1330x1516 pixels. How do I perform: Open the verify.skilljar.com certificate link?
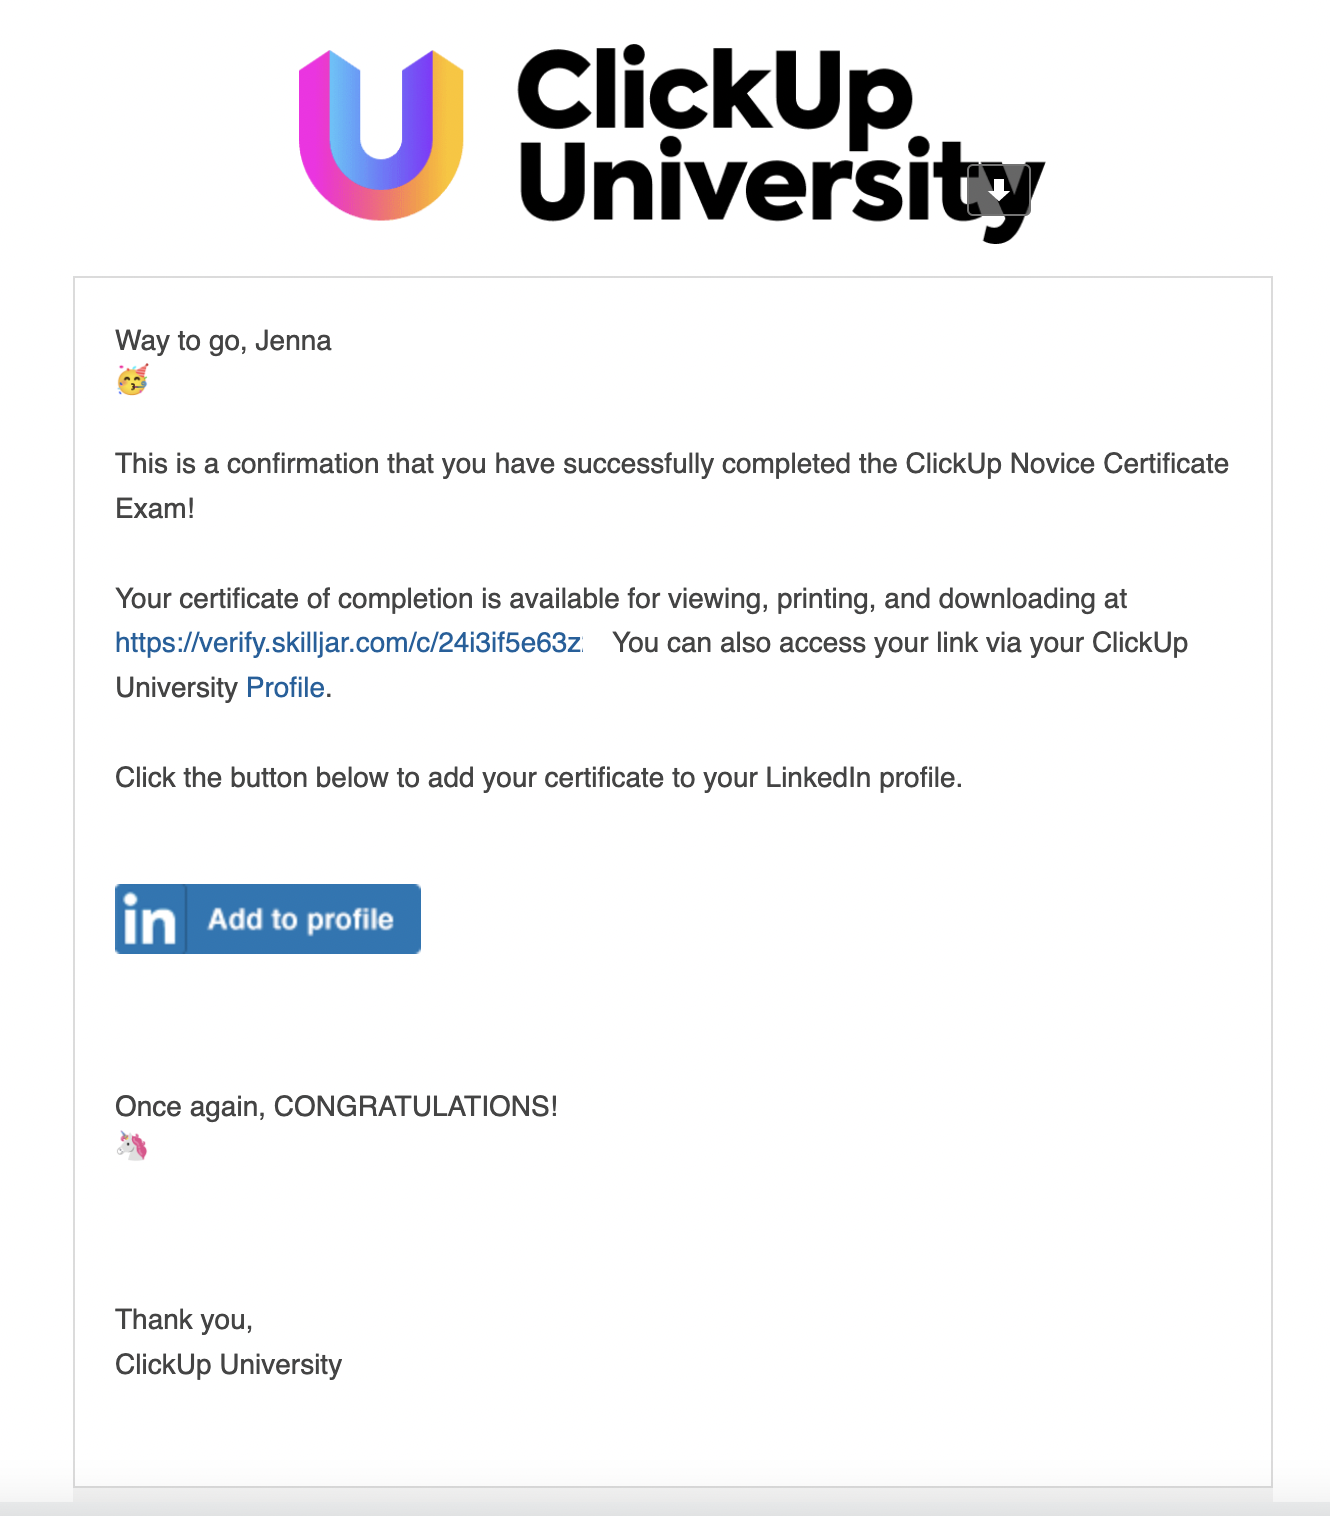coord(348,643)
